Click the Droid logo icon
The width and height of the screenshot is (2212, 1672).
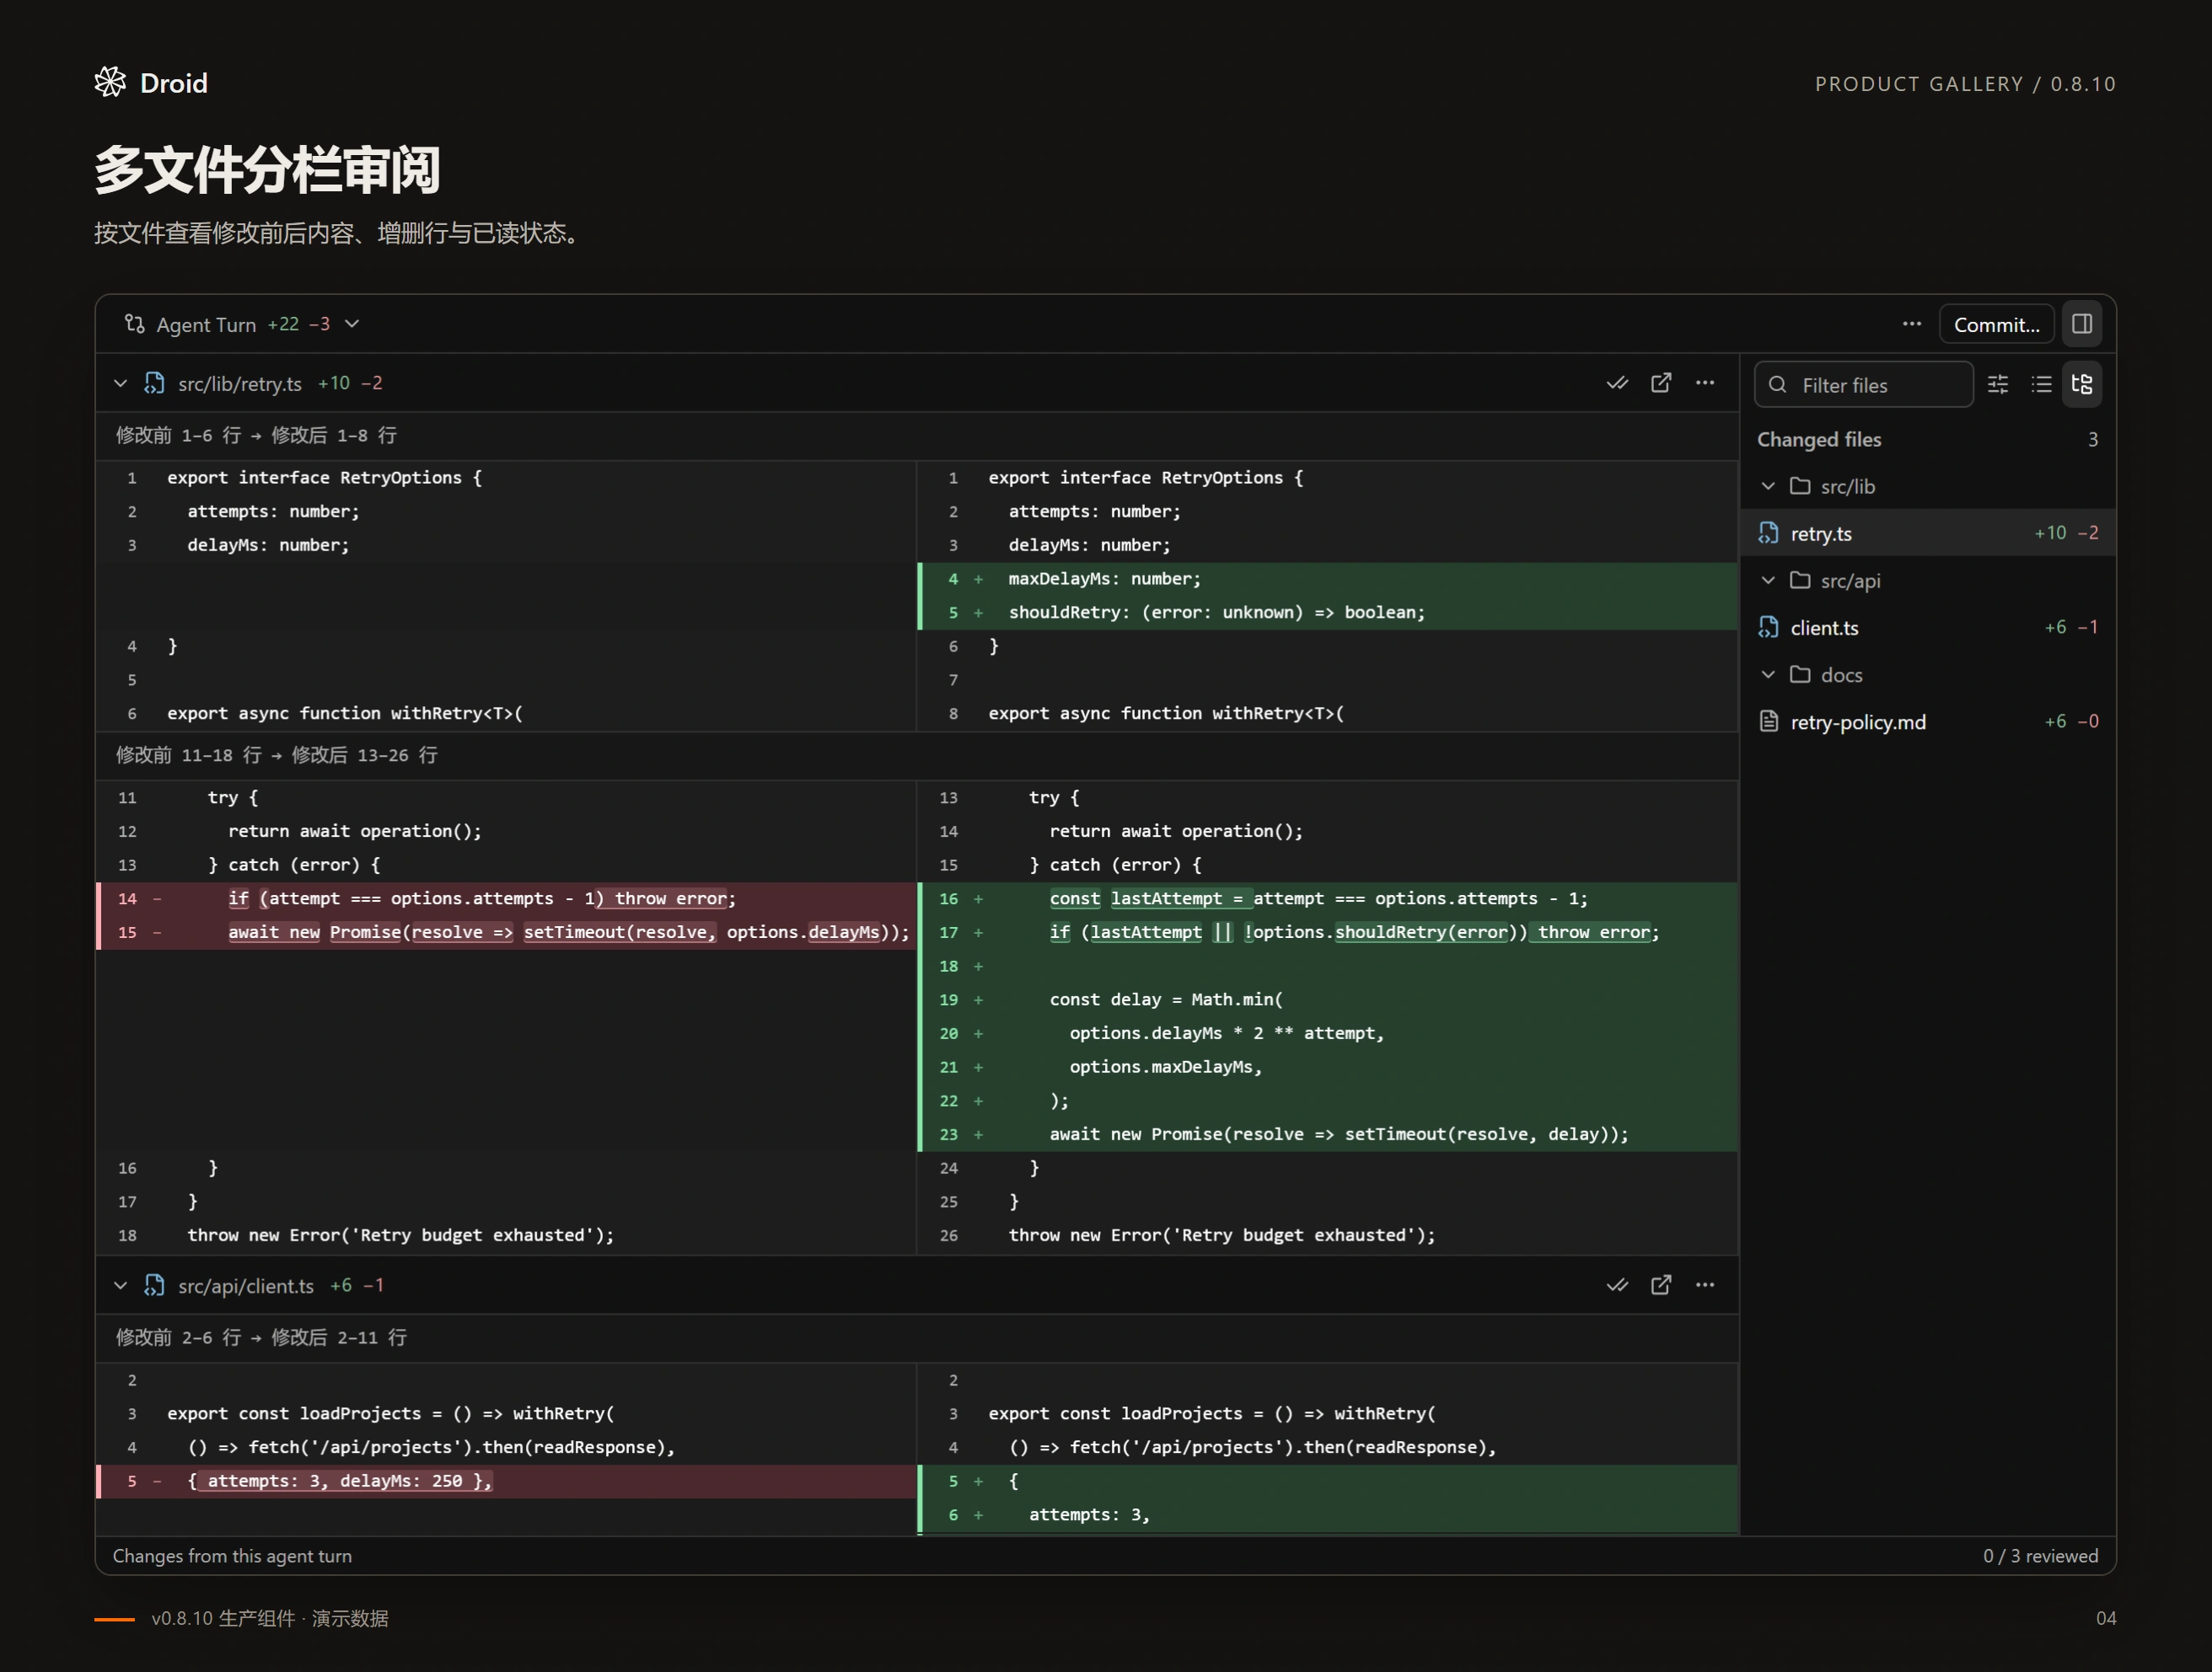tap(110, 83)
